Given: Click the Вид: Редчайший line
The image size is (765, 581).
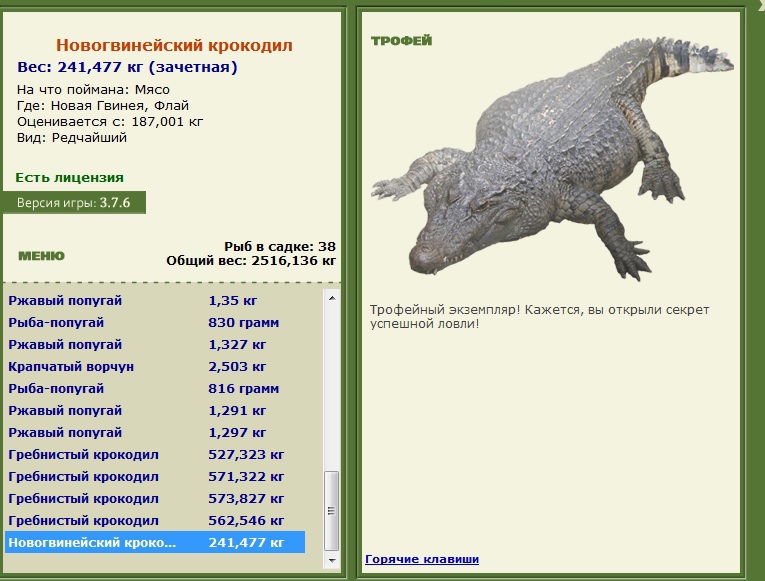Looking at the screenshot, I should click(x=72, y=138).
